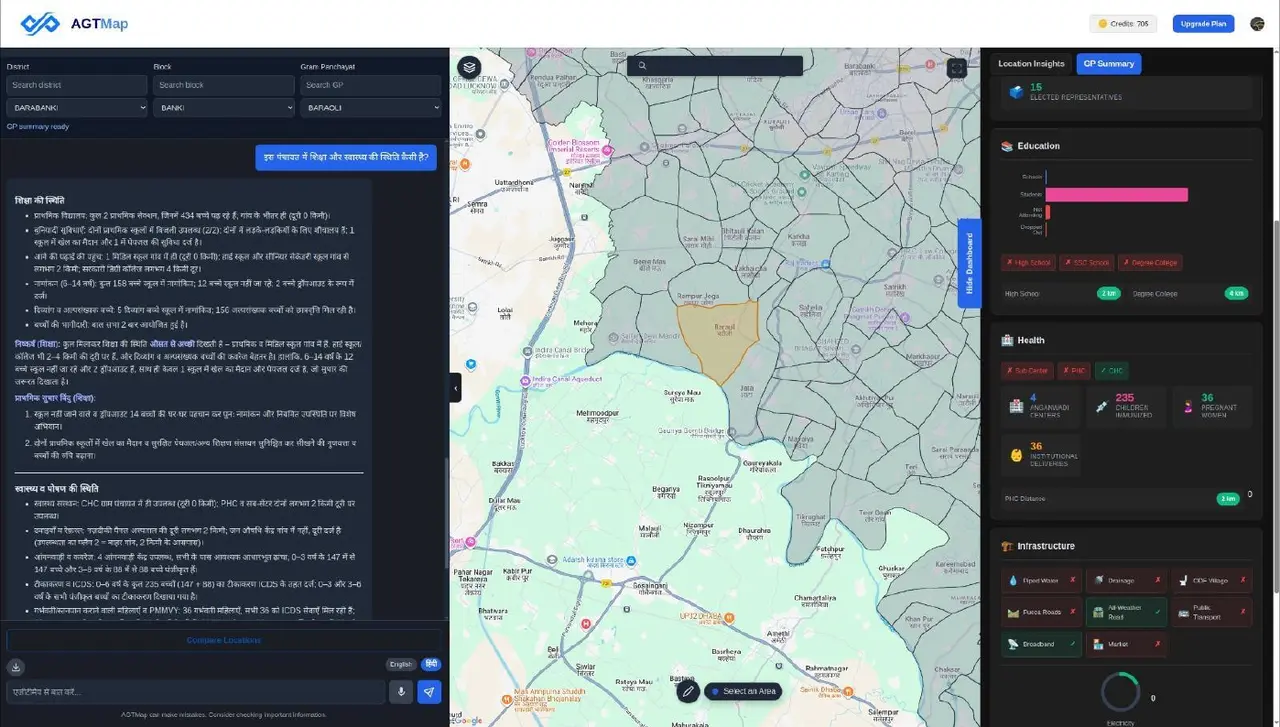The image size is (1280, 727).
Task: Open the user avatar at top right
Action: (x=1257, y=24)
